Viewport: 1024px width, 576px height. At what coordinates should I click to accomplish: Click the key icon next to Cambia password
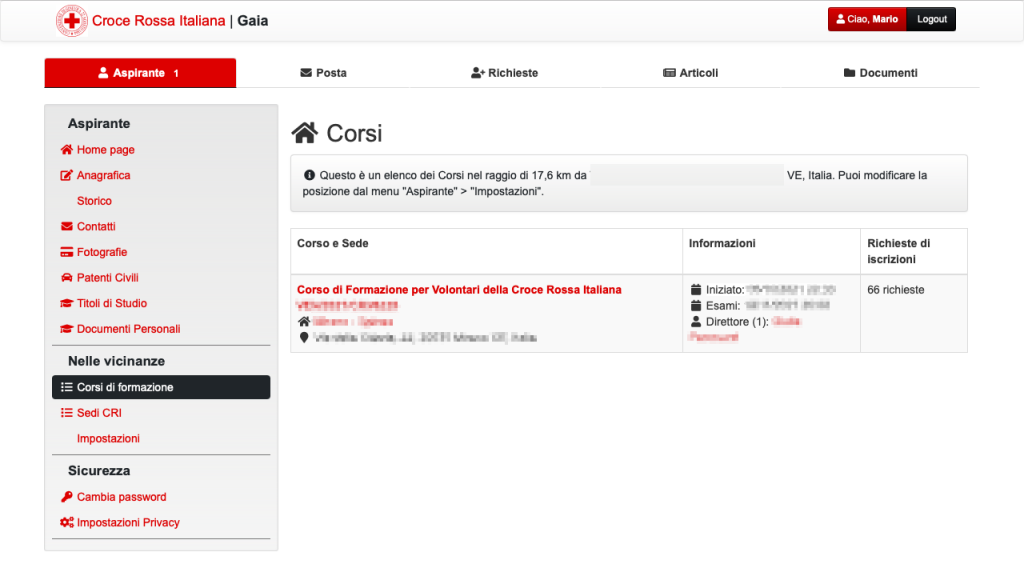(x=67, y=497)
